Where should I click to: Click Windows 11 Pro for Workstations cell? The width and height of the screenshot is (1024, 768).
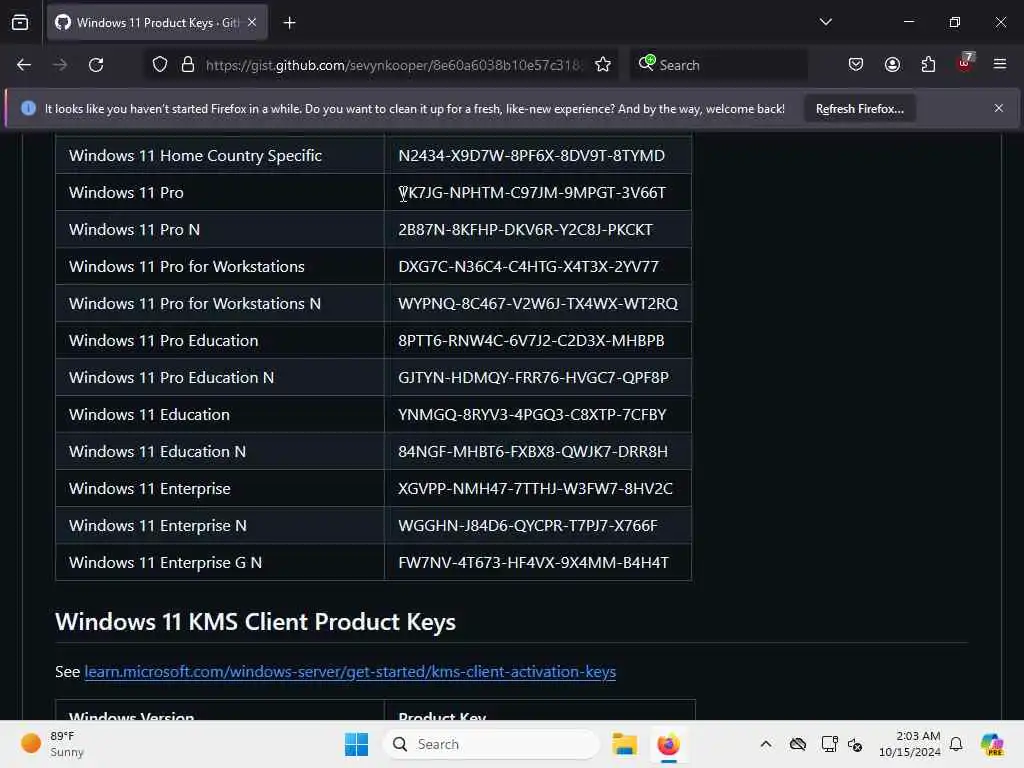220,266
